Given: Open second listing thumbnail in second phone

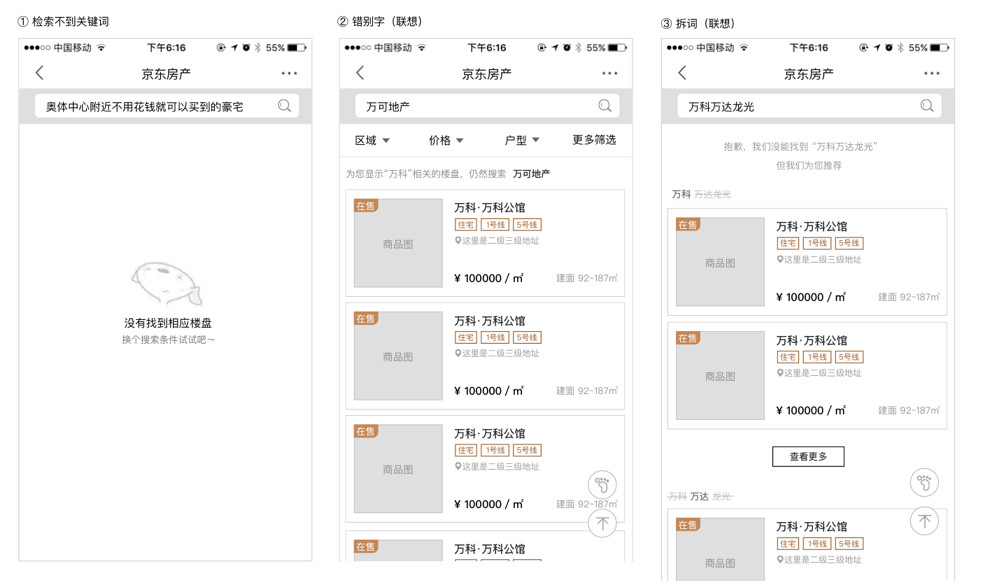Looking at the screenshot, I should pyautogui.click(x=398, y=356).
